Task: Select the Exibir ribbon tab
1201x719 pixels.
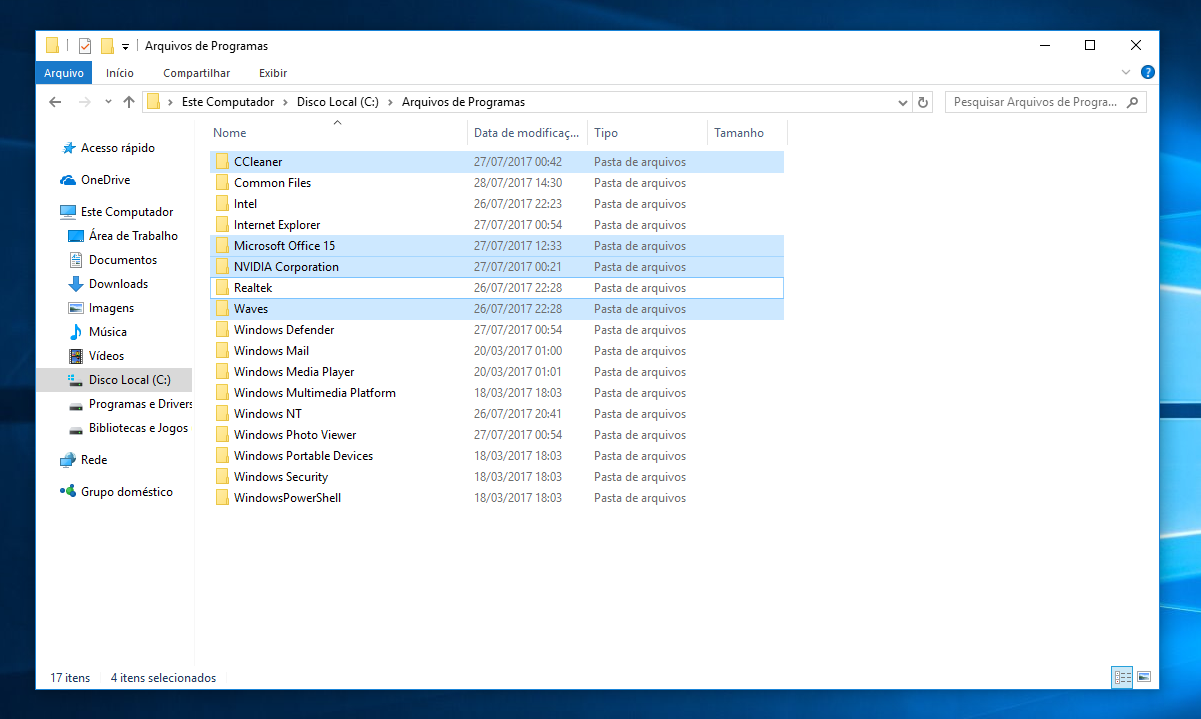Action: (x=273, y=73)
